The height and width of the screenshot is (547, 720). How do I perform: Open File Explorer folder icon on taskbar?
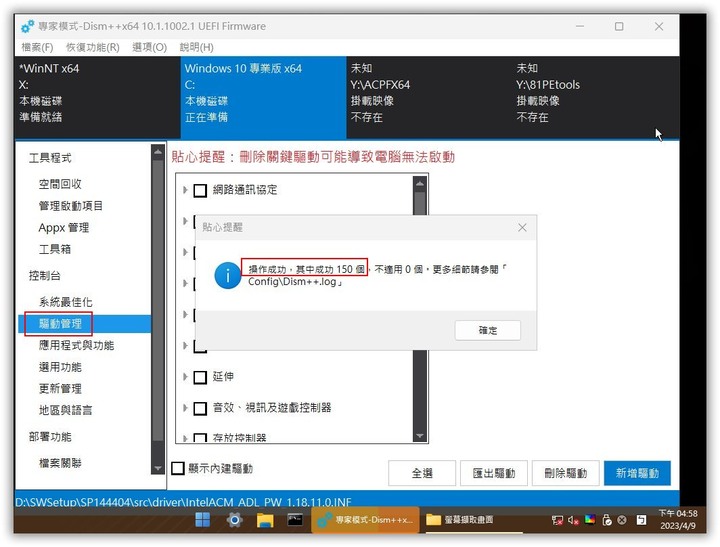(x=265, y=520)
